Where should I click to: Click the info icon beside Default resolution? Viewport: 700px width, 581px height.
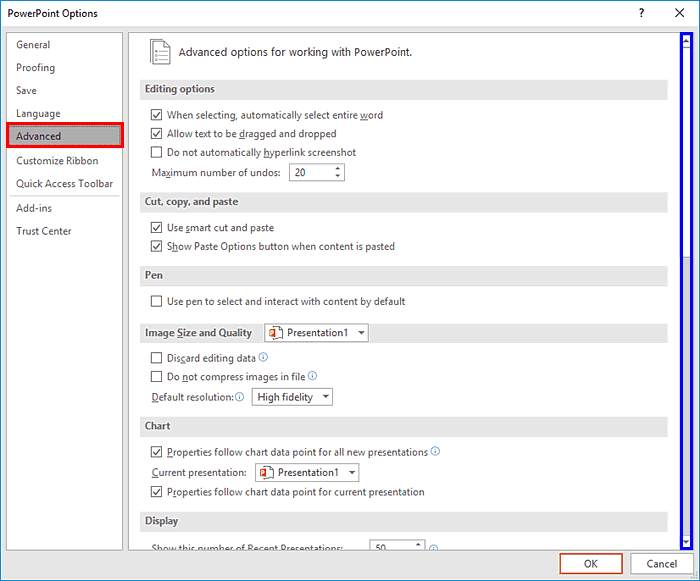tap(240, 397)
